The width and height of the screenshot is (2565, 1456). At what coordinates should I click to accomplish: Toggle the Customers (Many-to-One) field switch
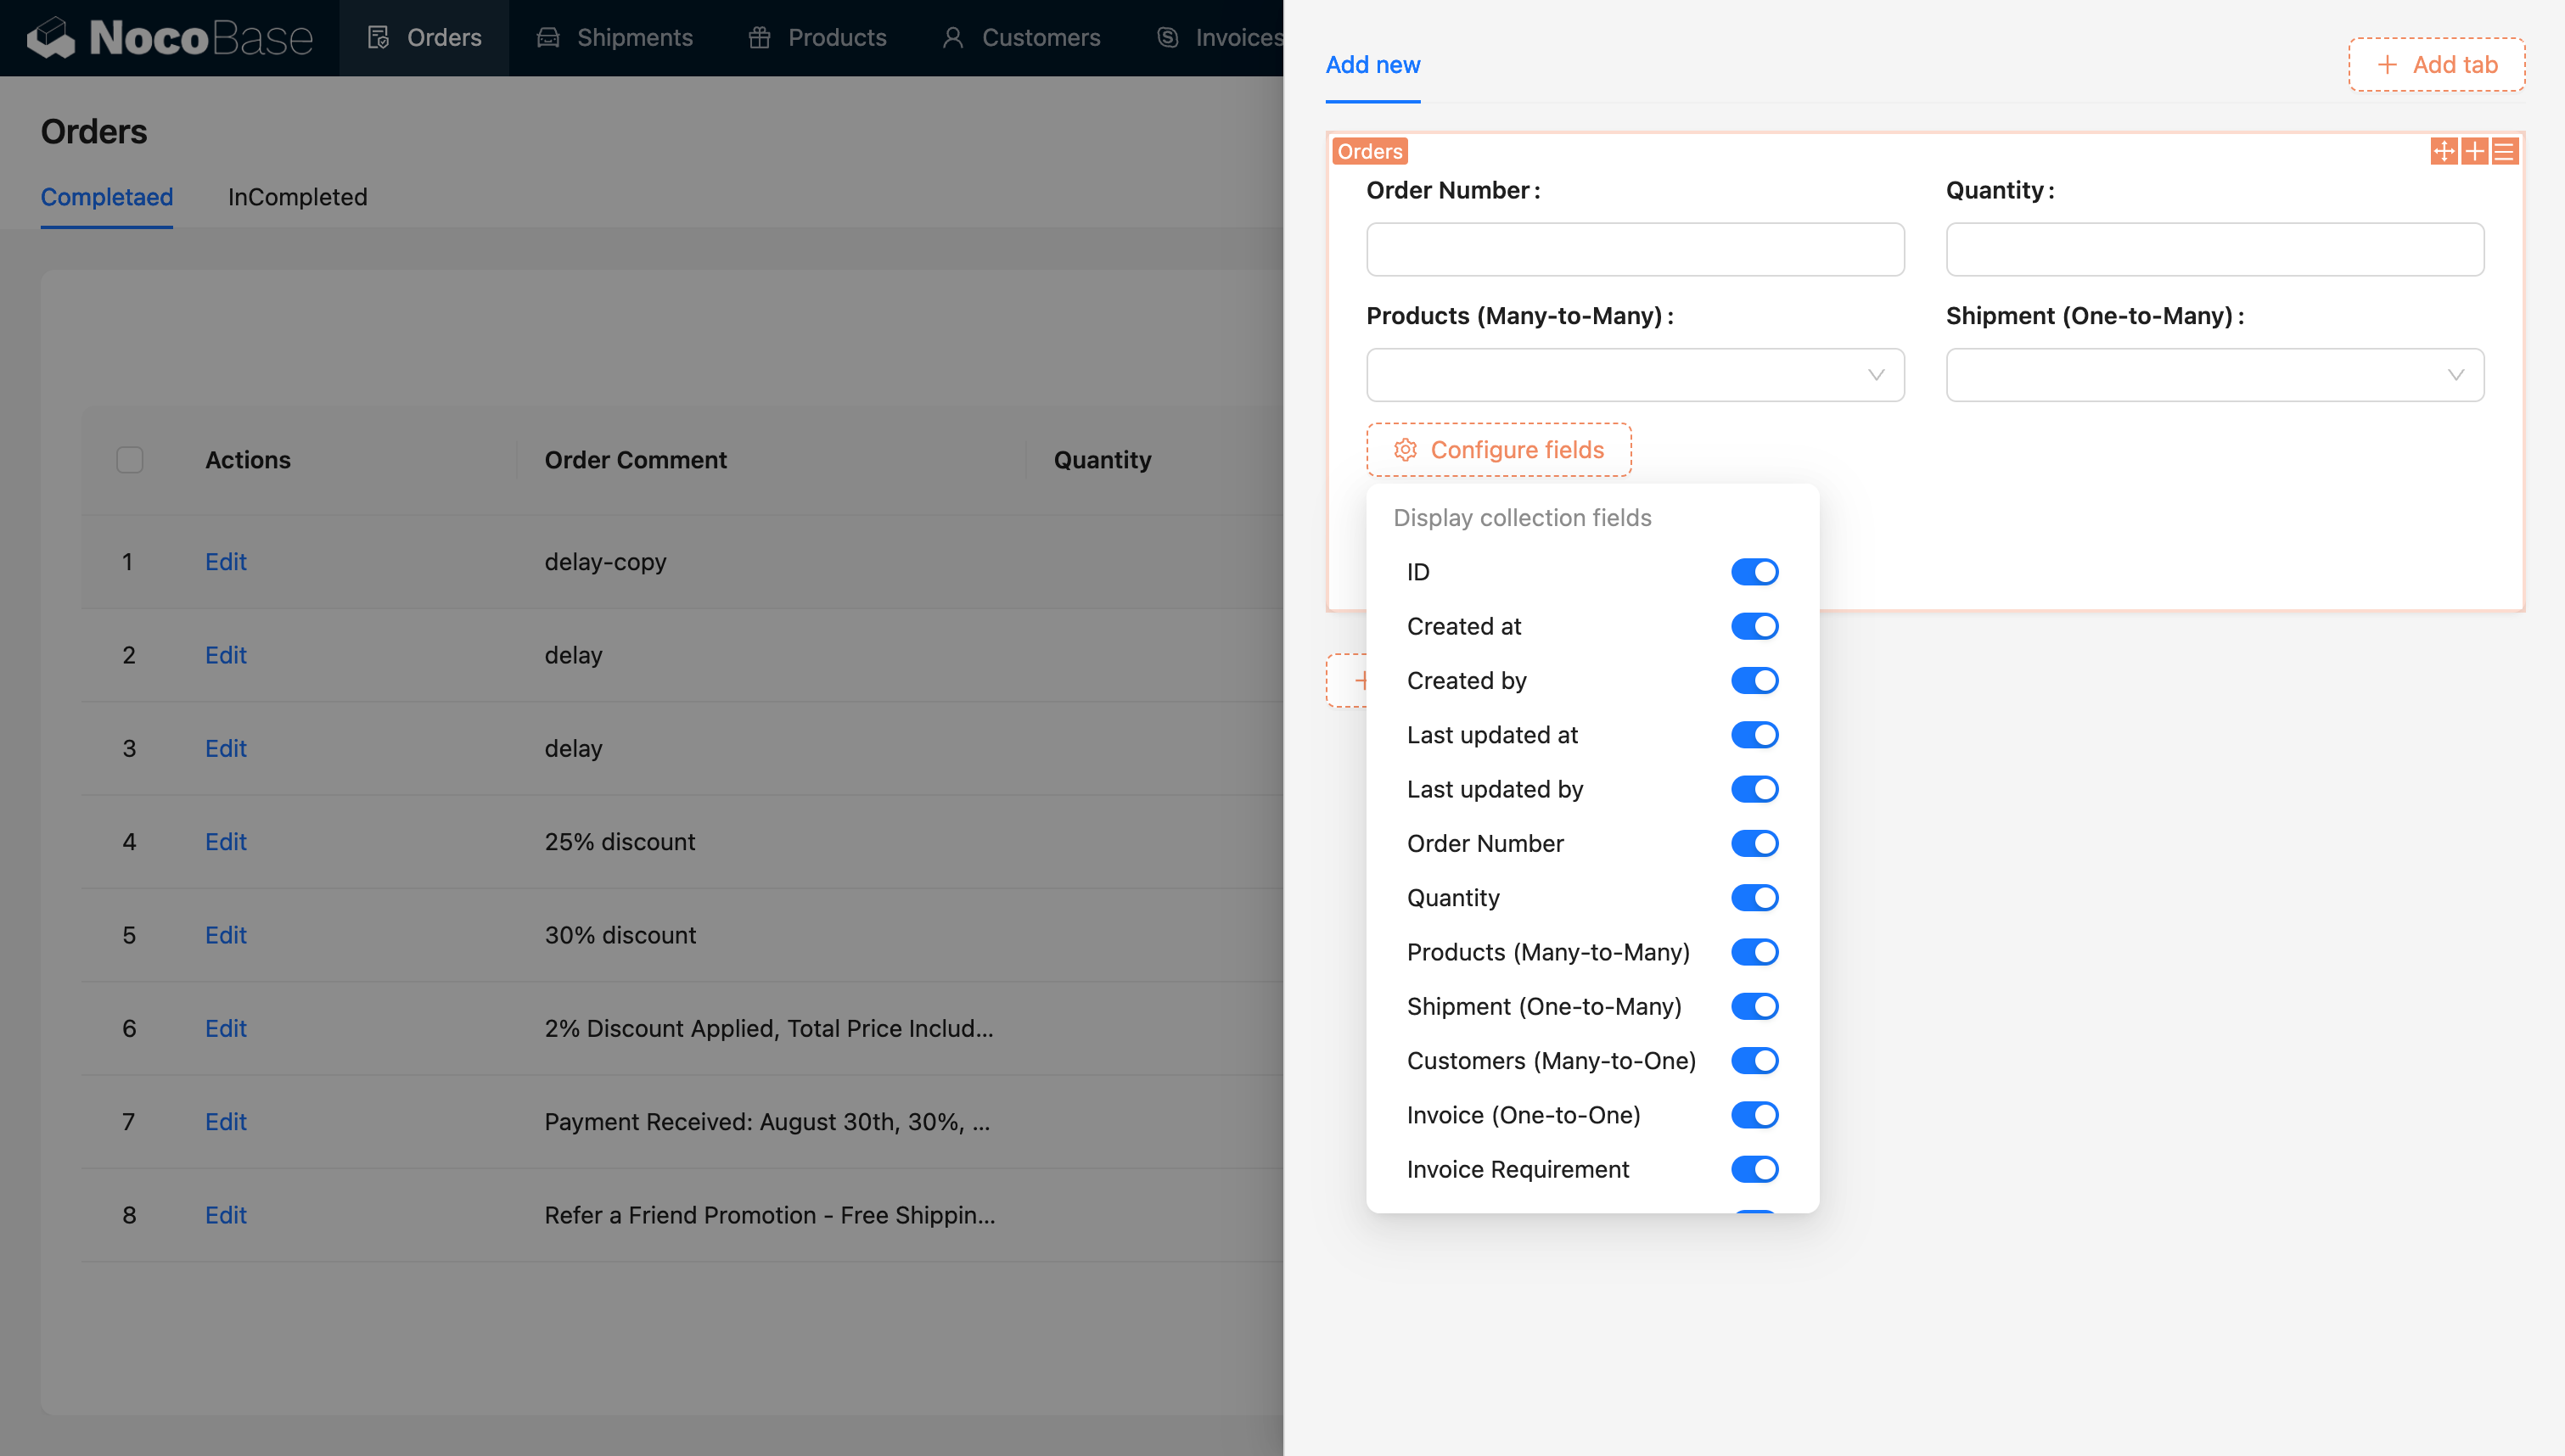coord(1754,1060)
